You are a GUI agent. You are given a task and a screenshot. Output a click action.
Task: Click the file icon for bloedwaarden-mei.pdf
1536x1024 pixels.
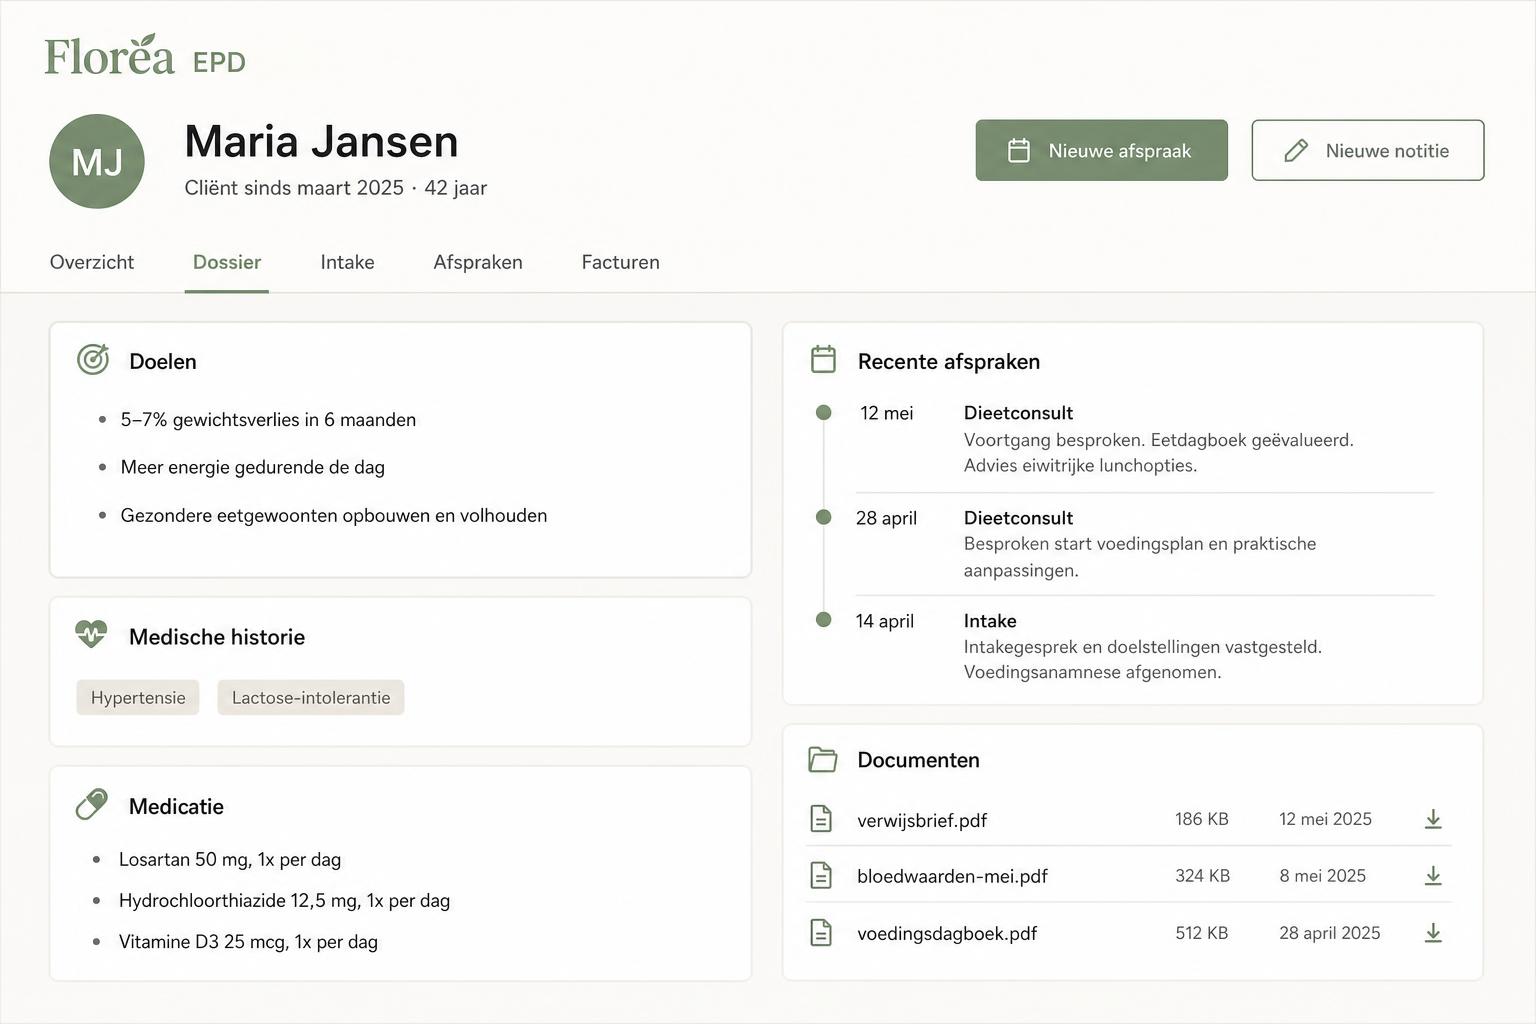coord(821,875)
